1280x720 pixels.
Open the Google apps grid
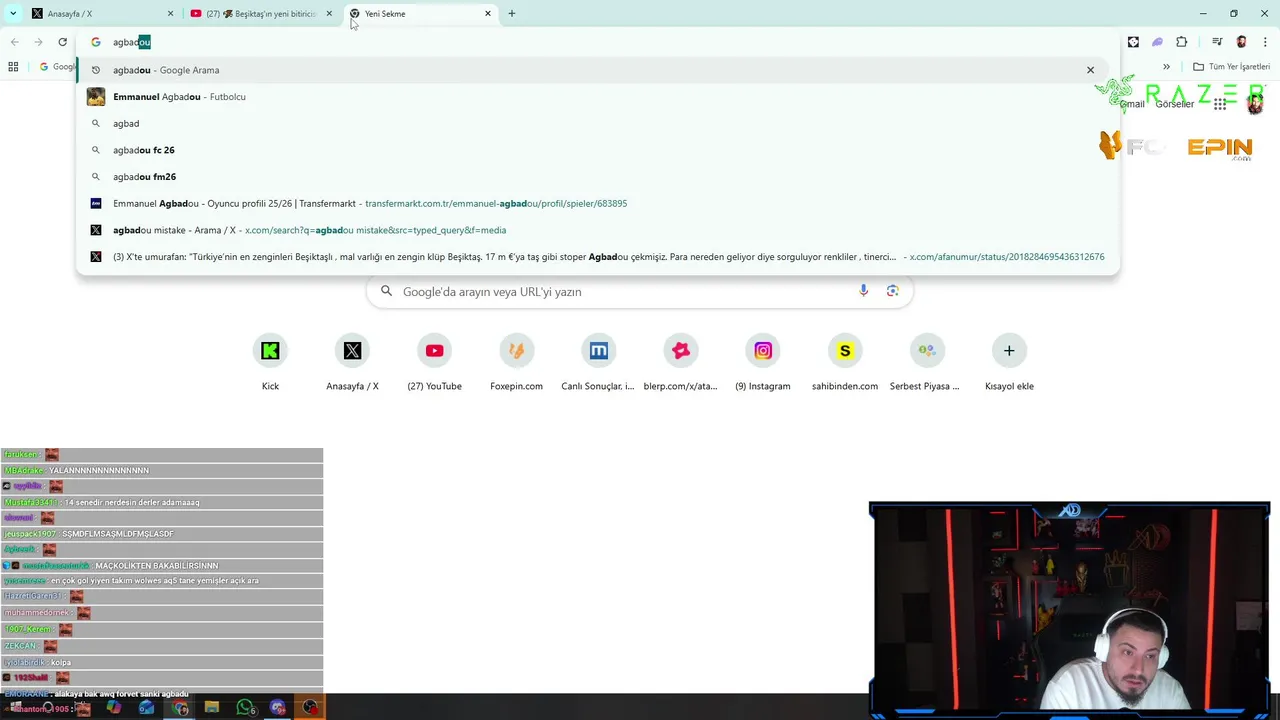pos(1219,104)
